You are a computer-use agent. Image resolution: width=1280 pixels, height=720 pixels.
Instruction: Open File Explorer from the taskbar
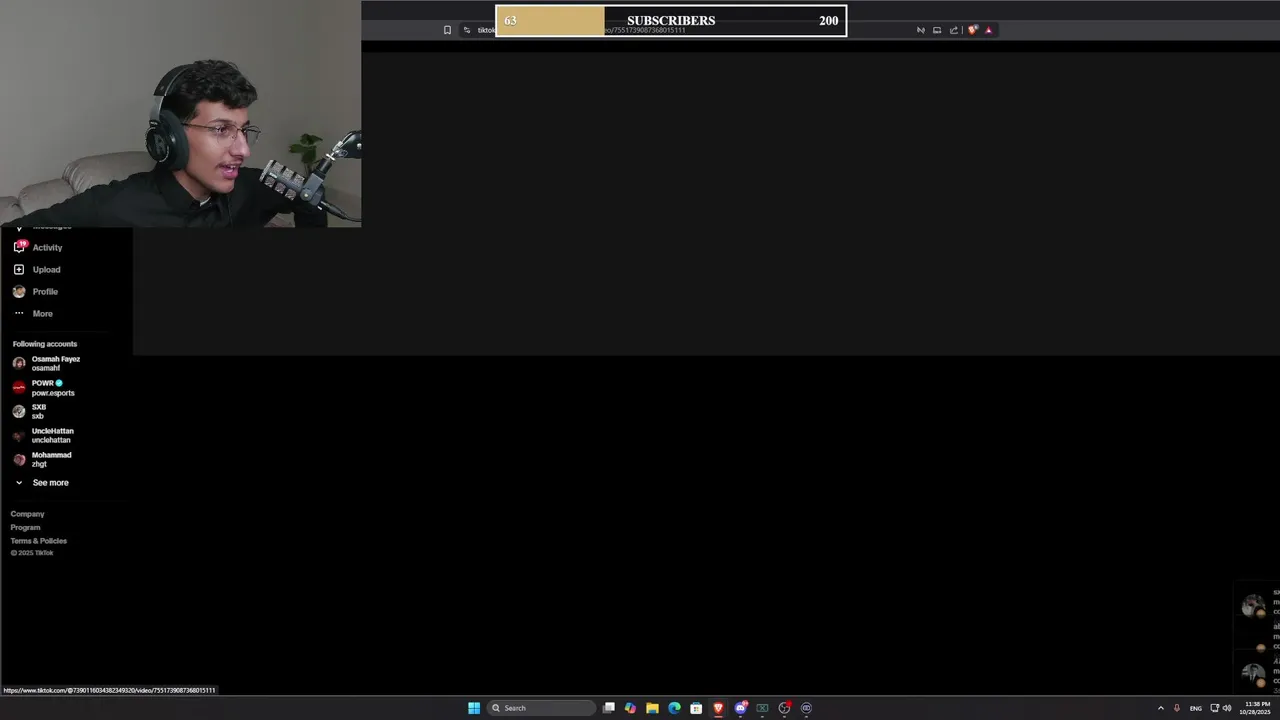tap(652, 708)
